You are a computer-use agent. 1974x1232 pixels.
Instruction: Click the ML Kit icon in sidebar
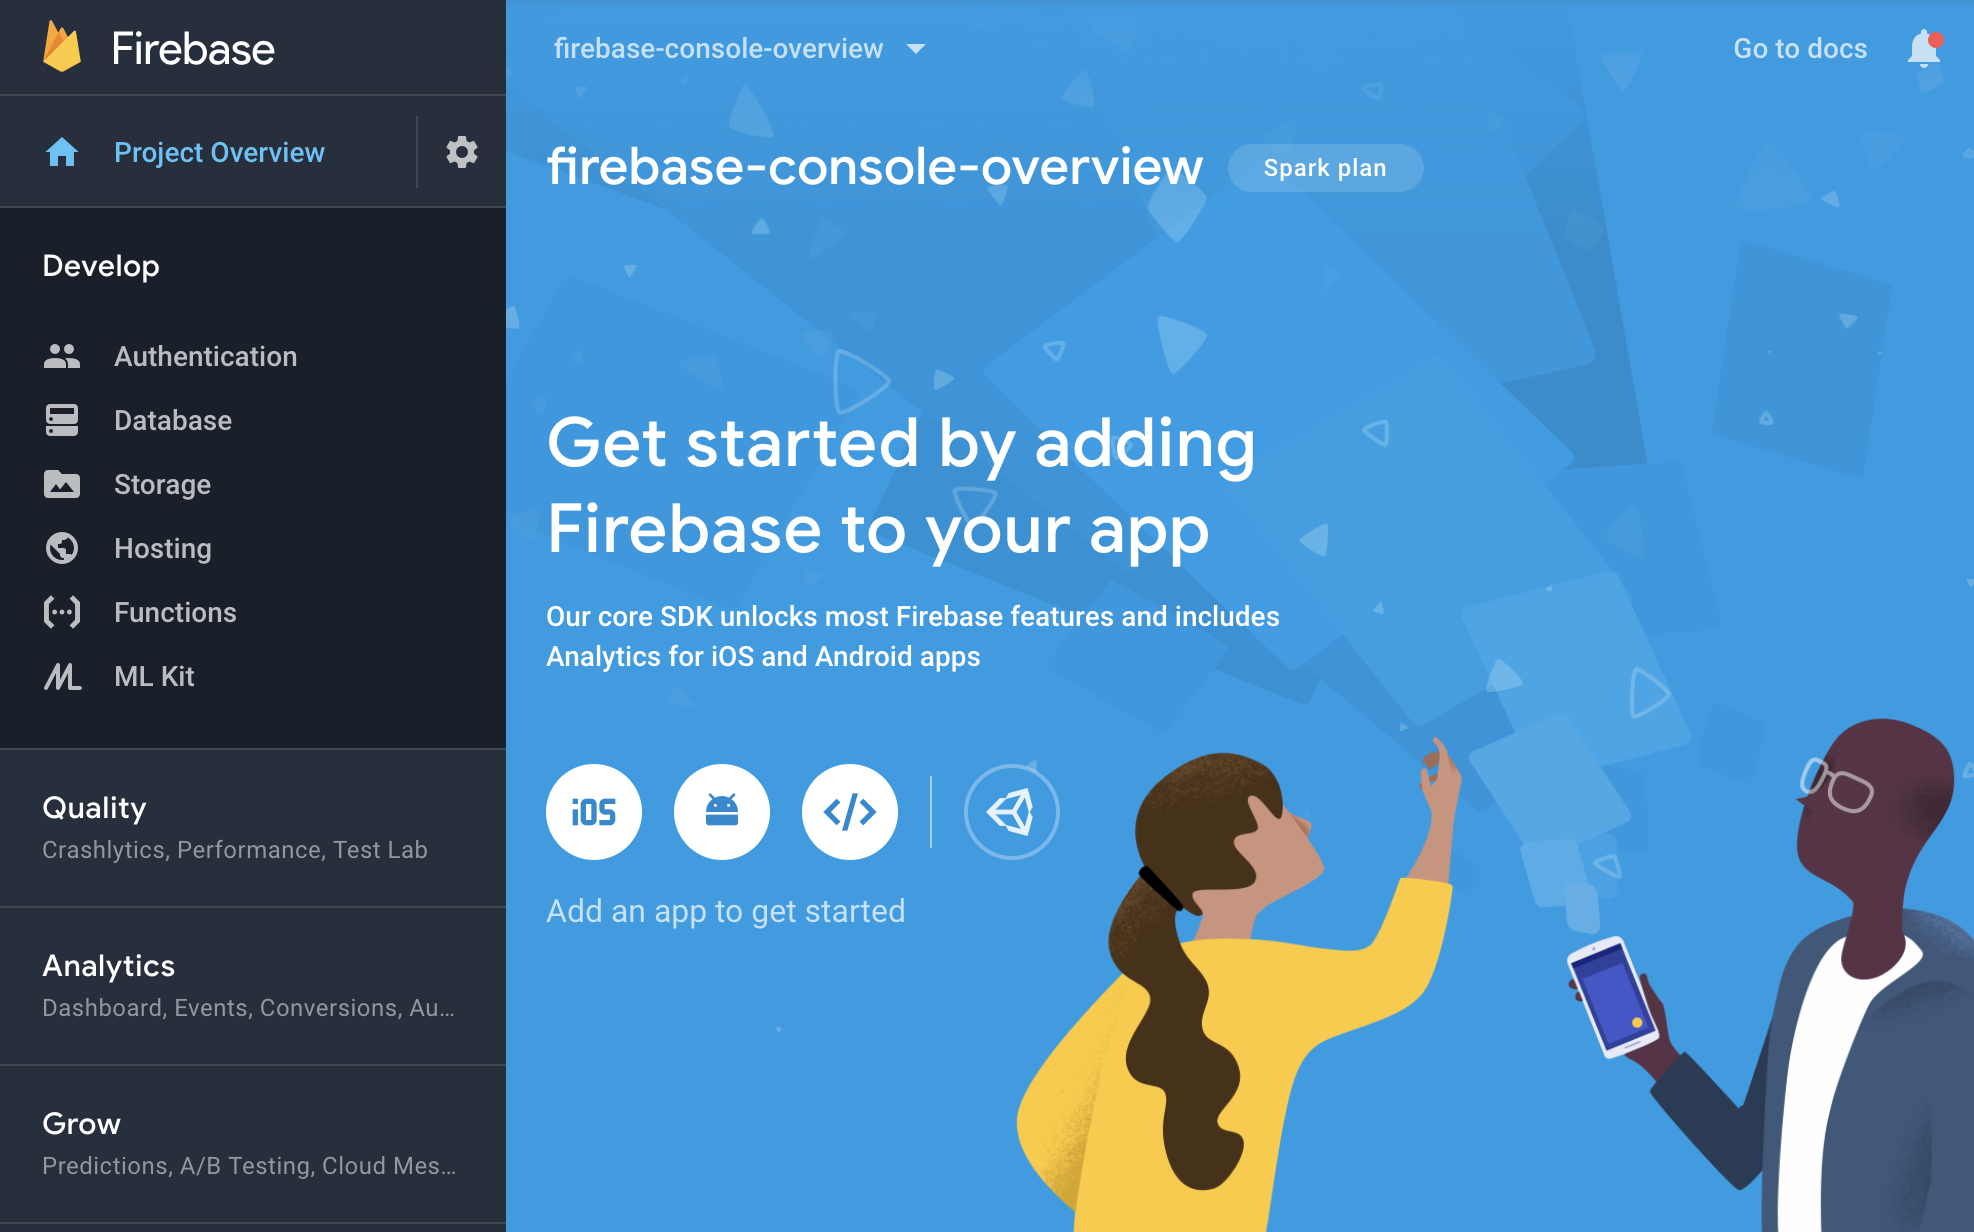pos(62,676)
